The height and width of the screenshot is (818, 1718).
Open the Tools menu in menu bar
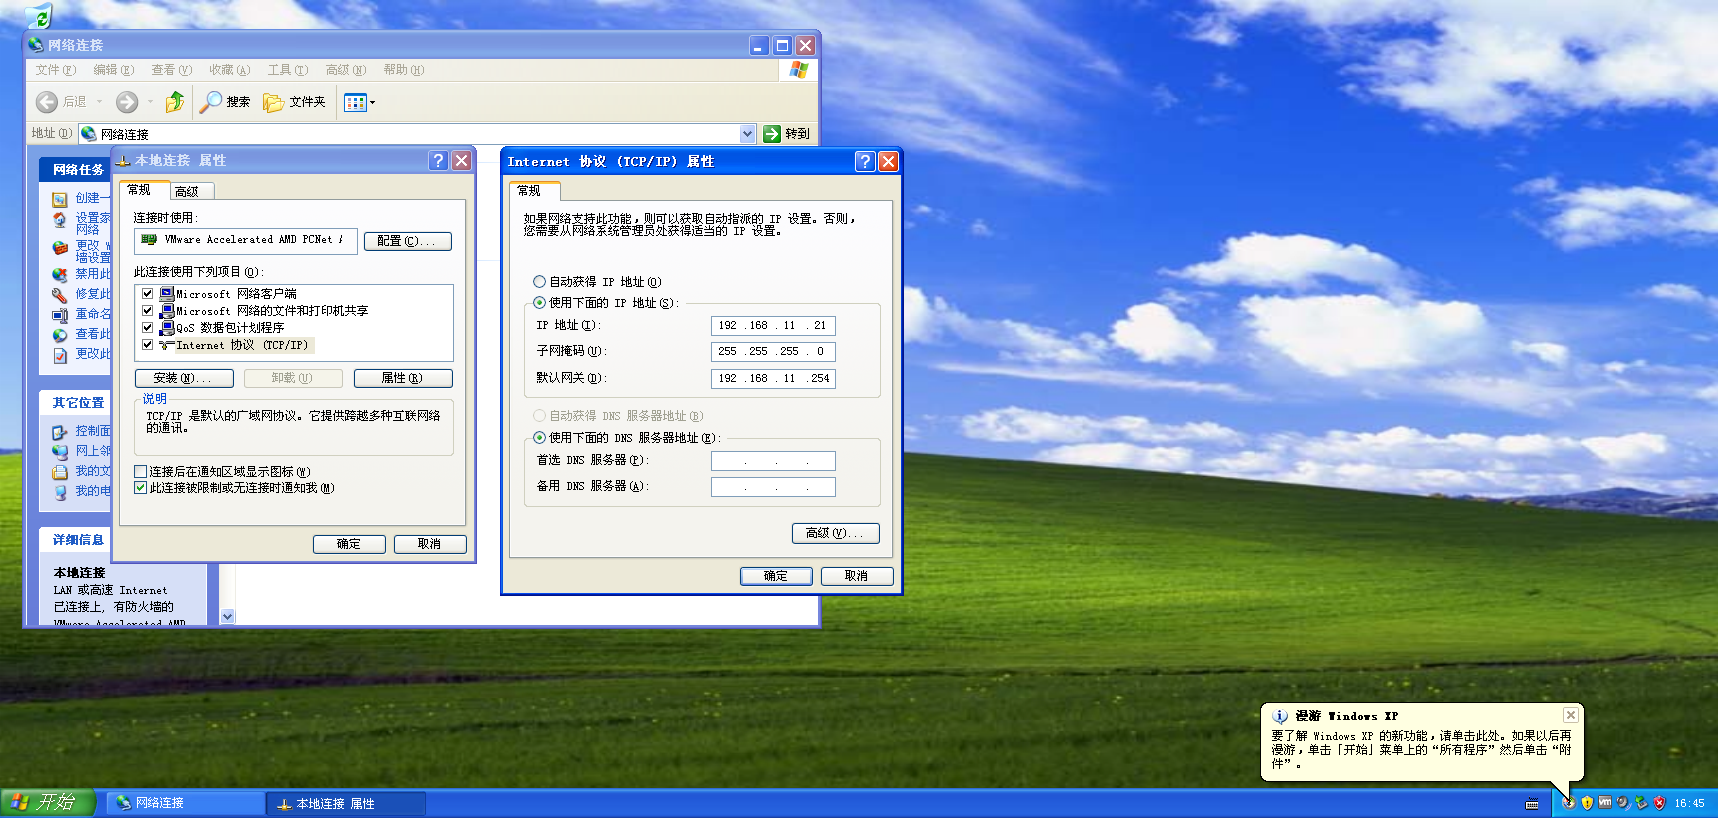(x=287, y=70)
